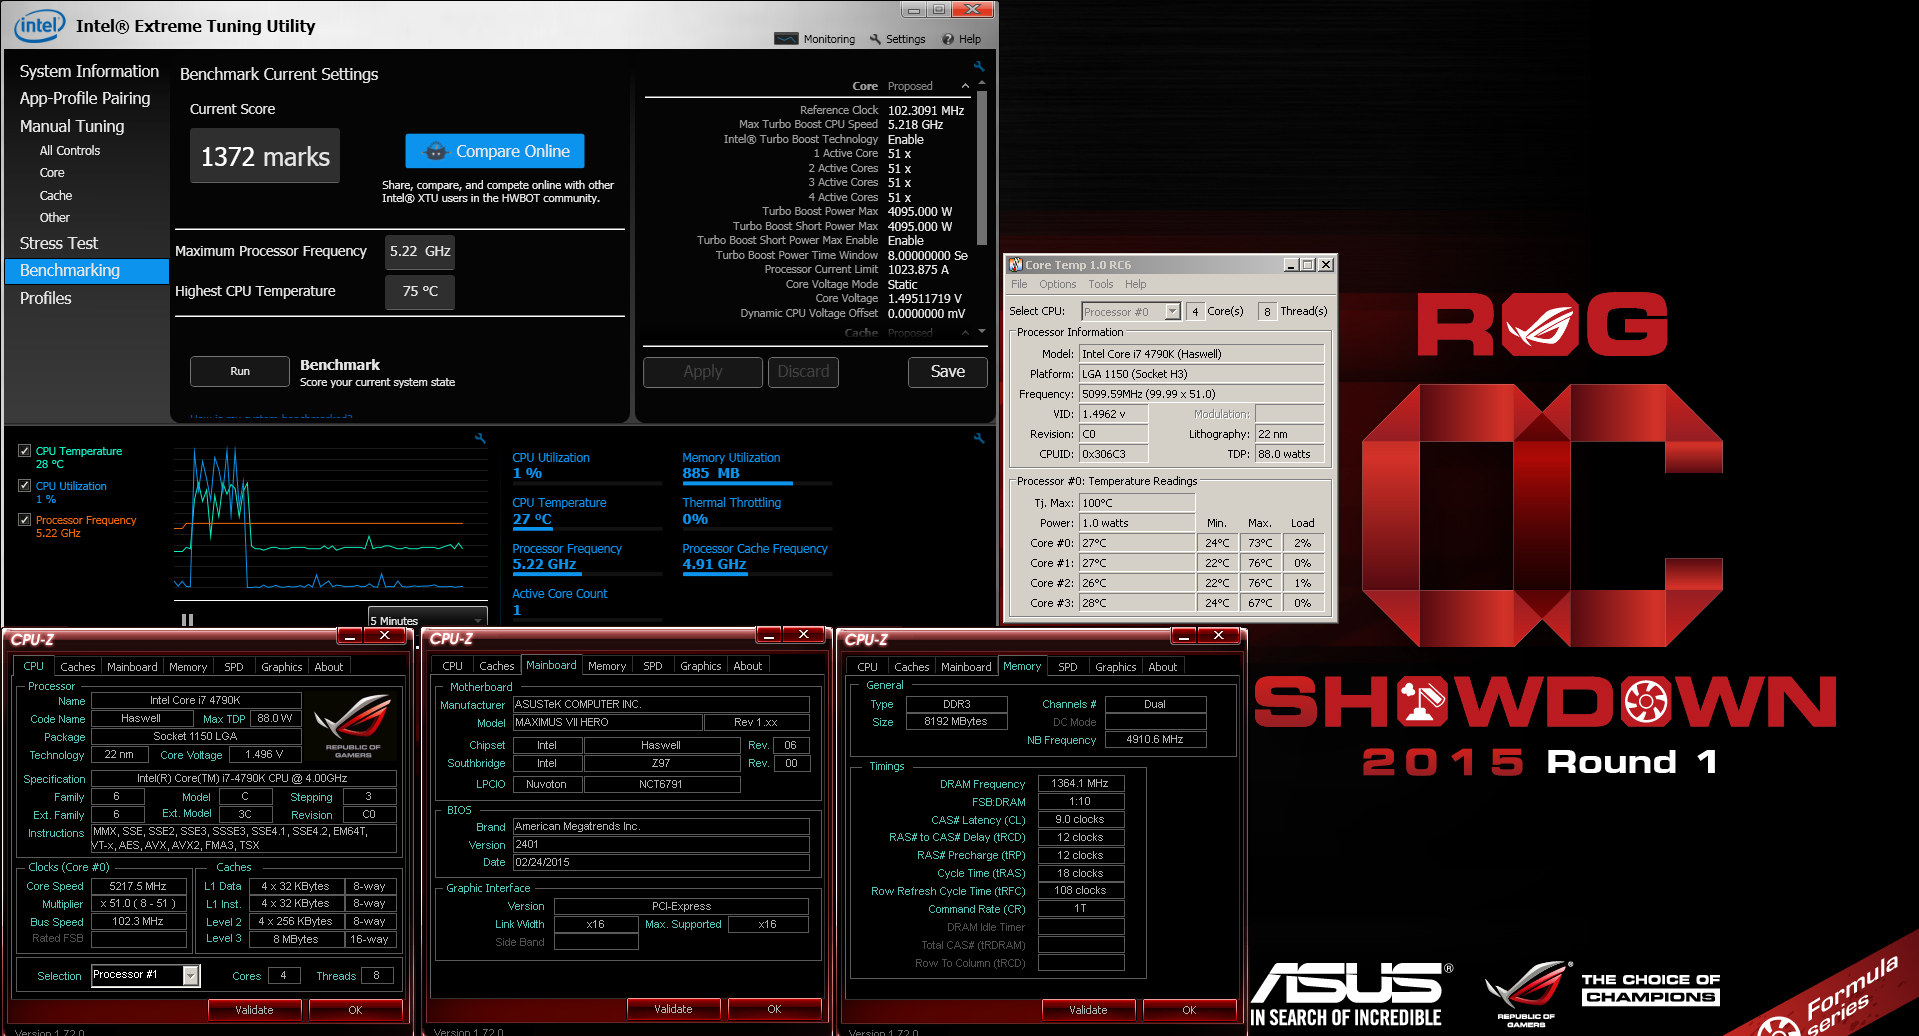Click the Core Temp Model field
The width and height of the screenshot is (1919, 1036).
coord(1201,354)
